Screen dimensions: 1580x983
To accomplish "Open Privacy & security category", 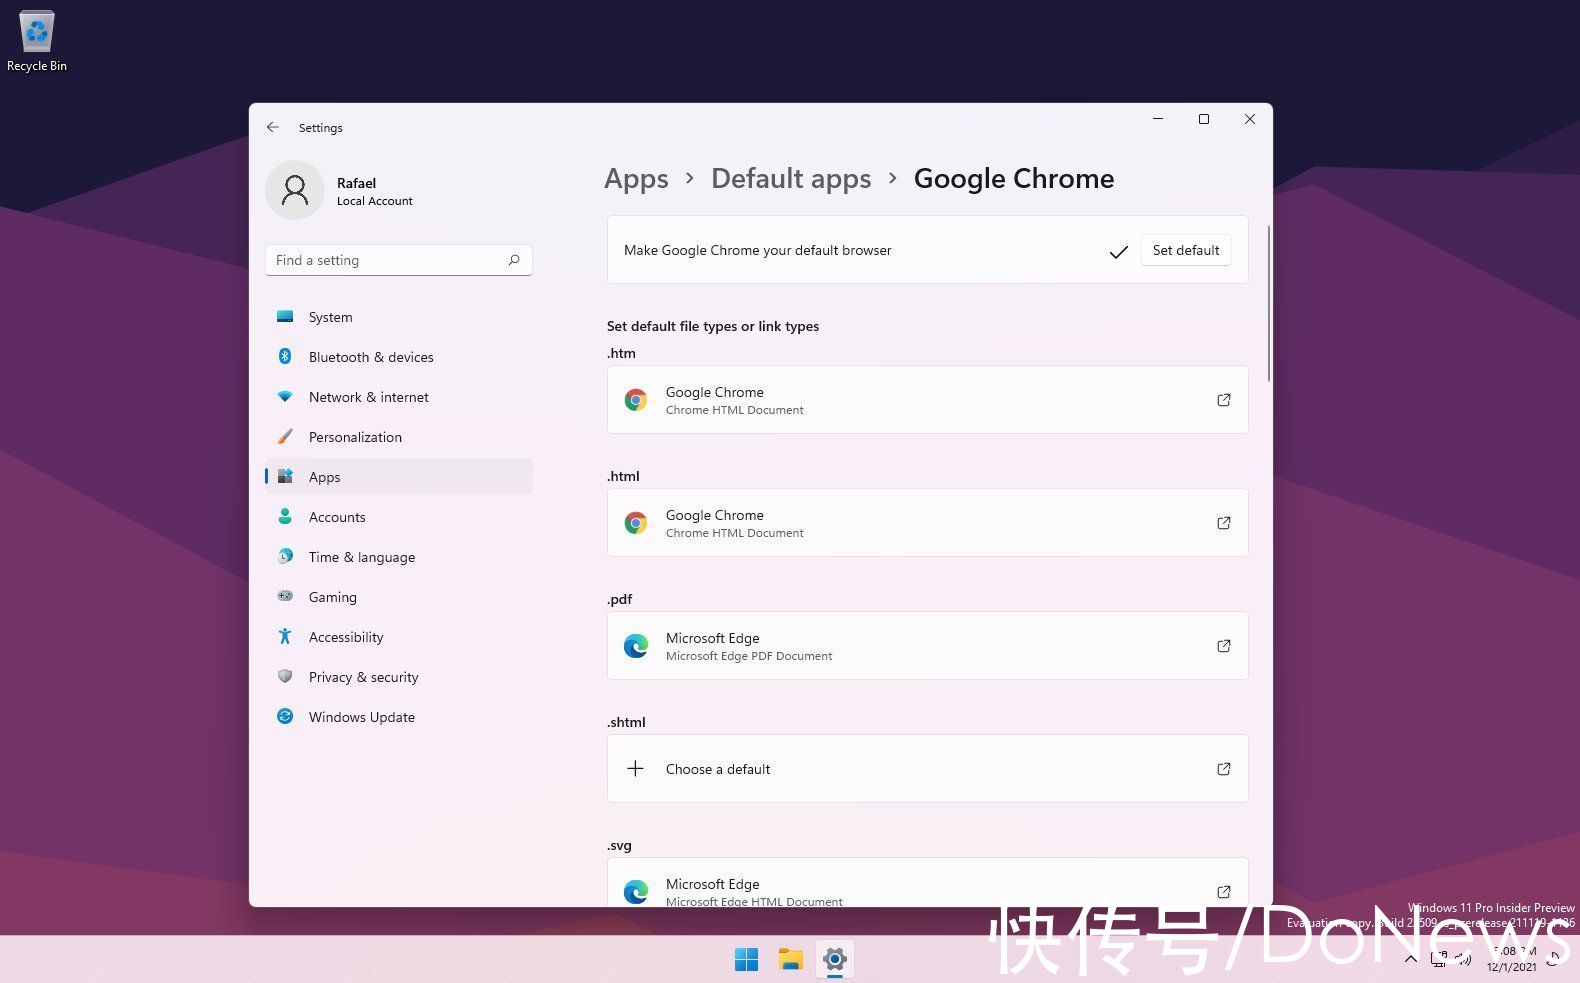I will (x=400, y=677).
